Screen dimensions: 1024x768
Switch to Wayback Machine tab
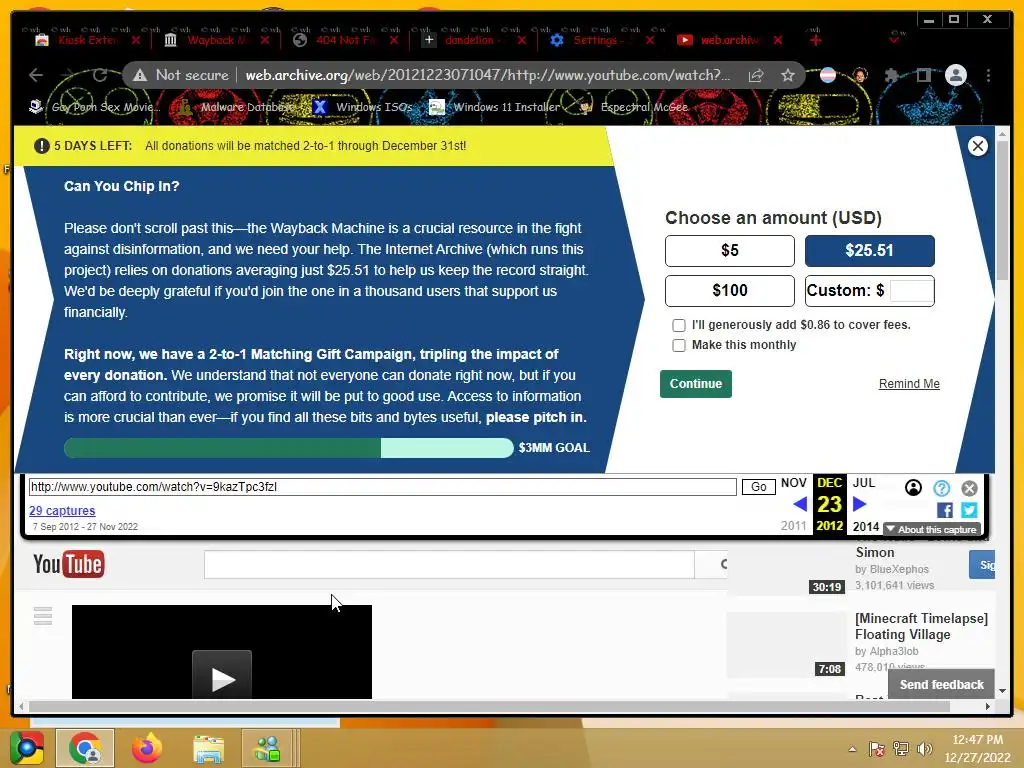(x=217, y=40)
